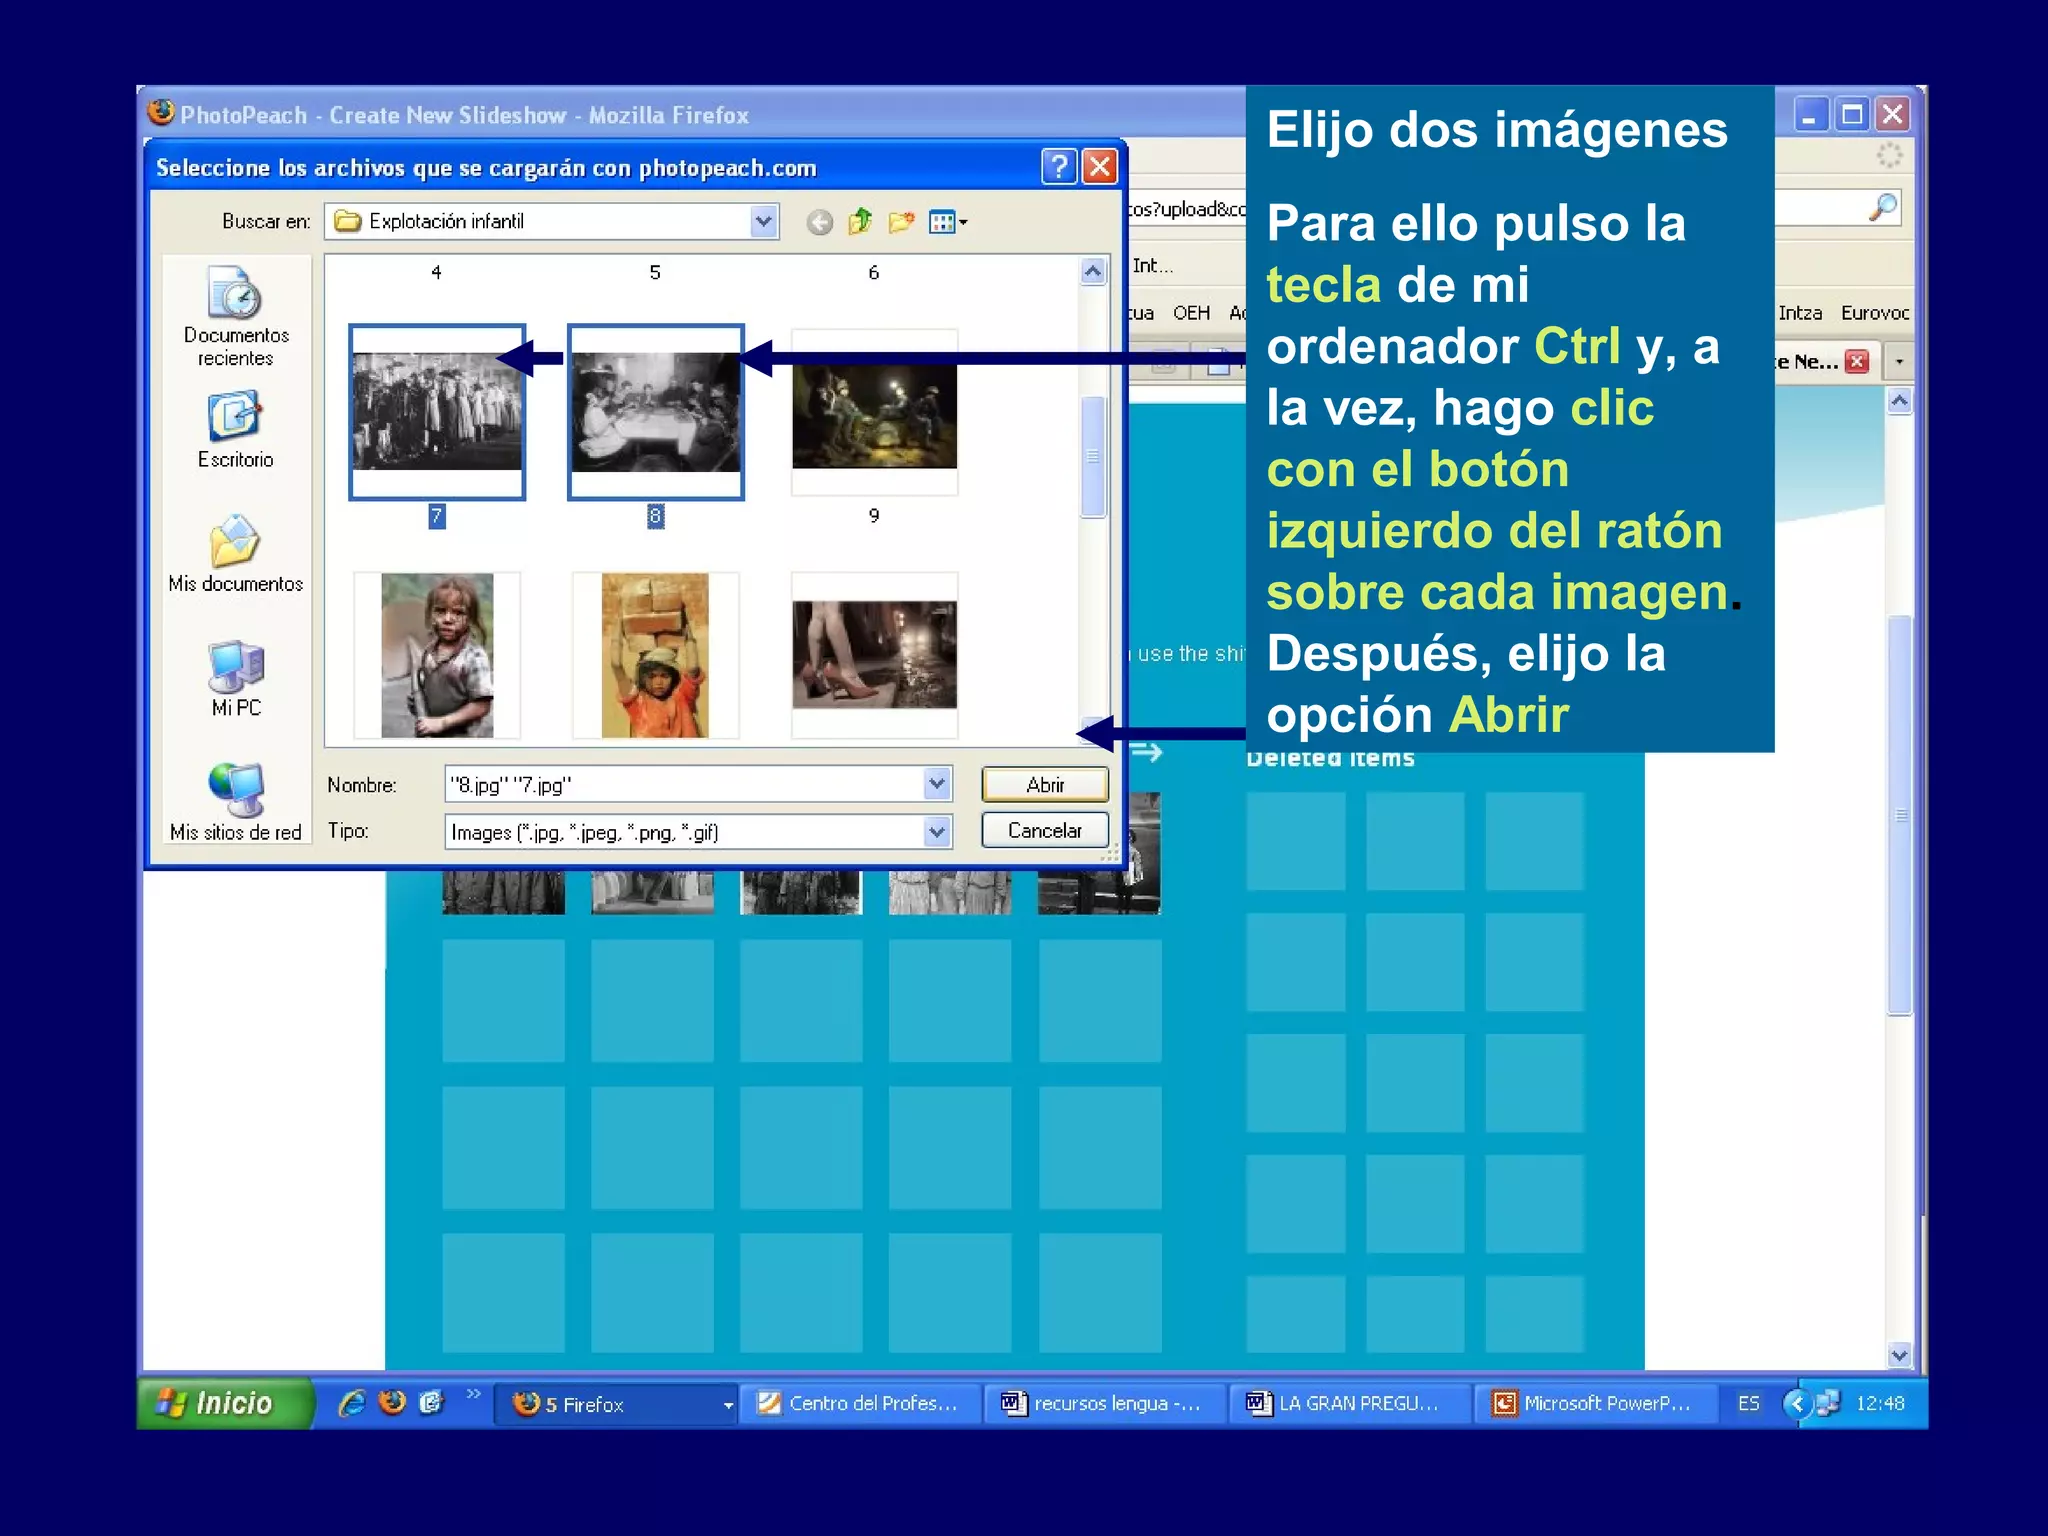Switch to Microsoft PowerPoint taskbar item
Viewport: 2048px width, 1536px height.
[x=1597, y=1404]
